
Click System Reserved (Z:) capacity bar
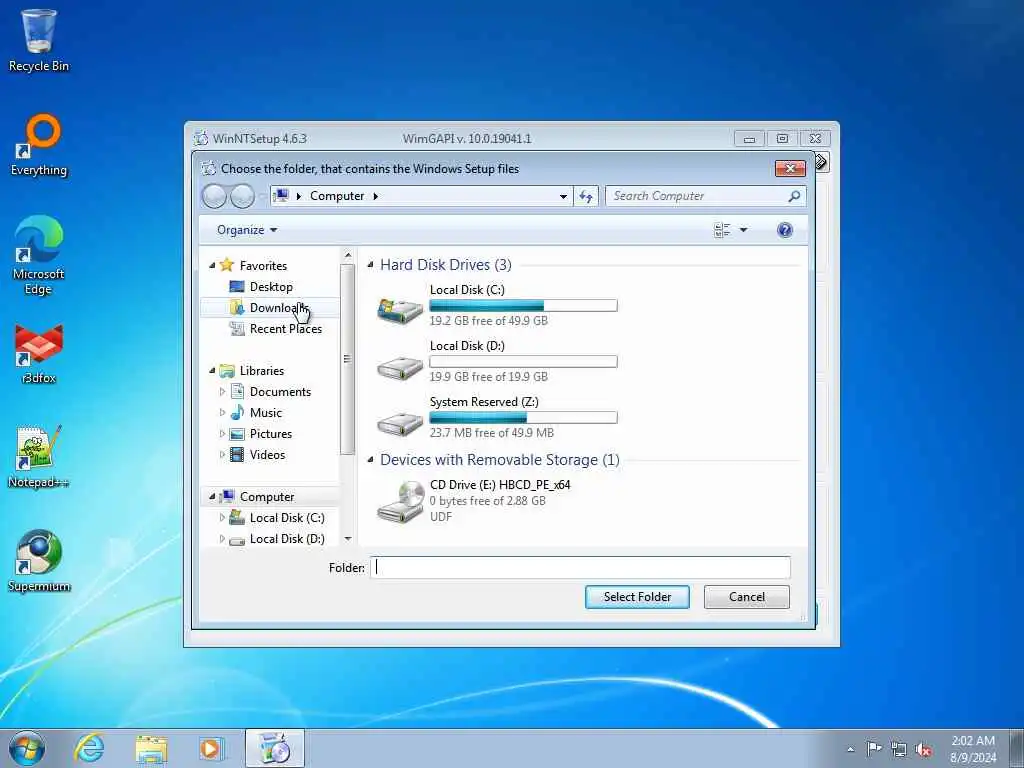pyautogui.click(x=523, y=417)
